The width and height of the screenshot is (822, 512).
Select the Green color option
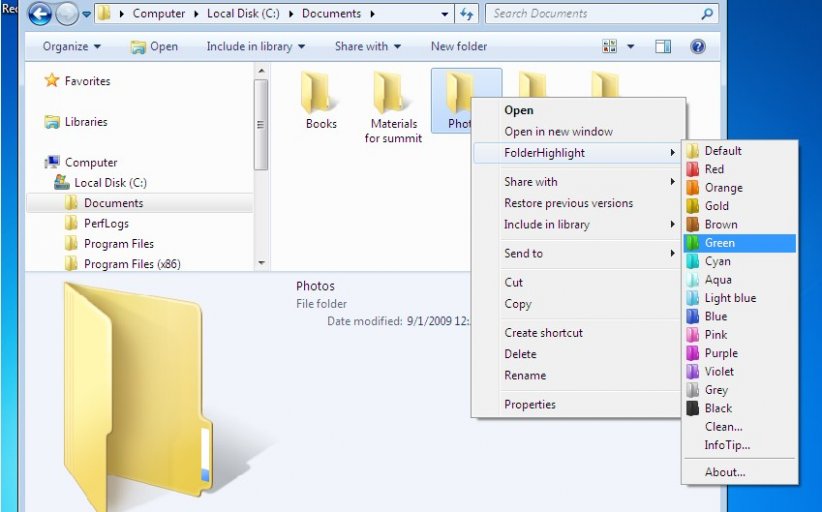click(x=720, y=243)
